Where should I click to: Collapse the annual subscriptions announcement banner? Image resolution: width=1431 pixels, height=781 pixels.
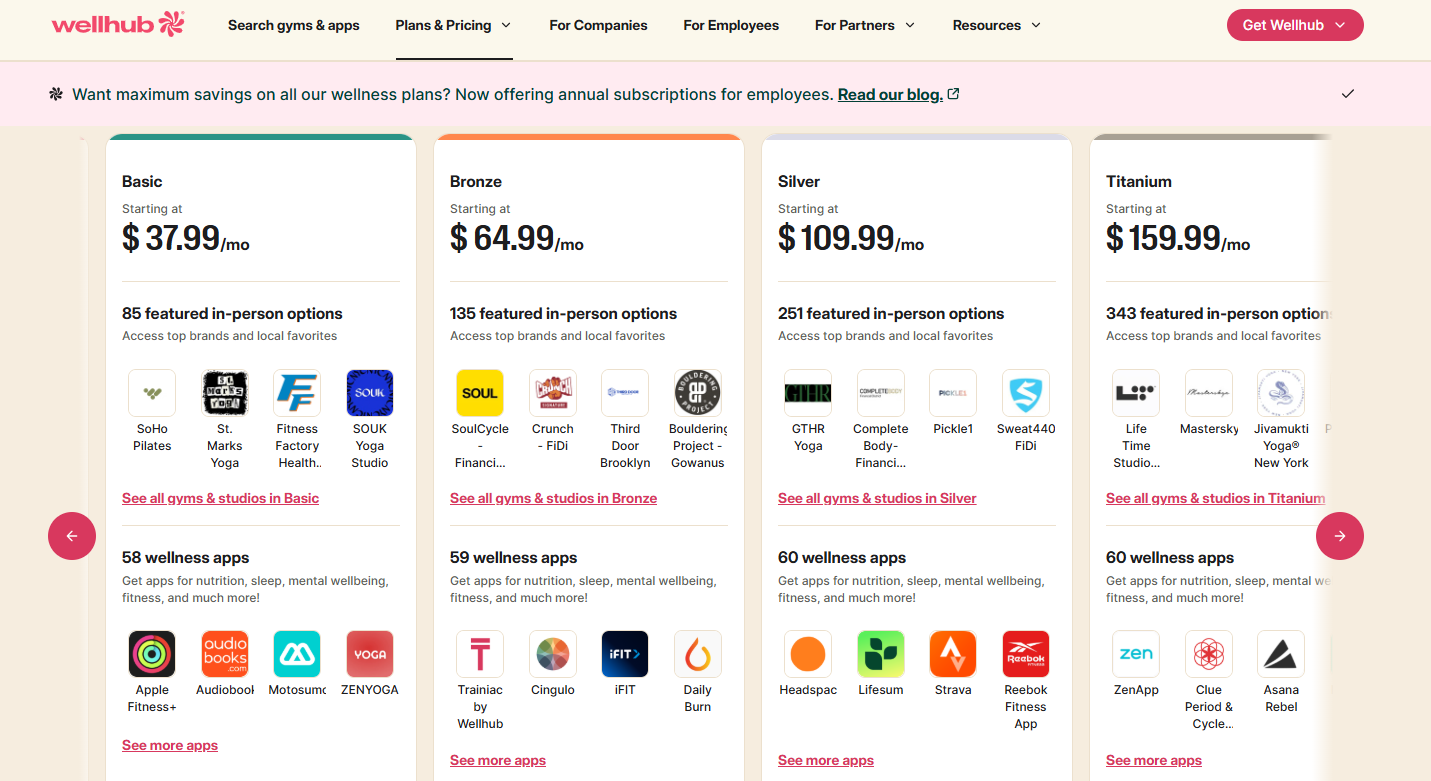click(x=1348, y=94)
